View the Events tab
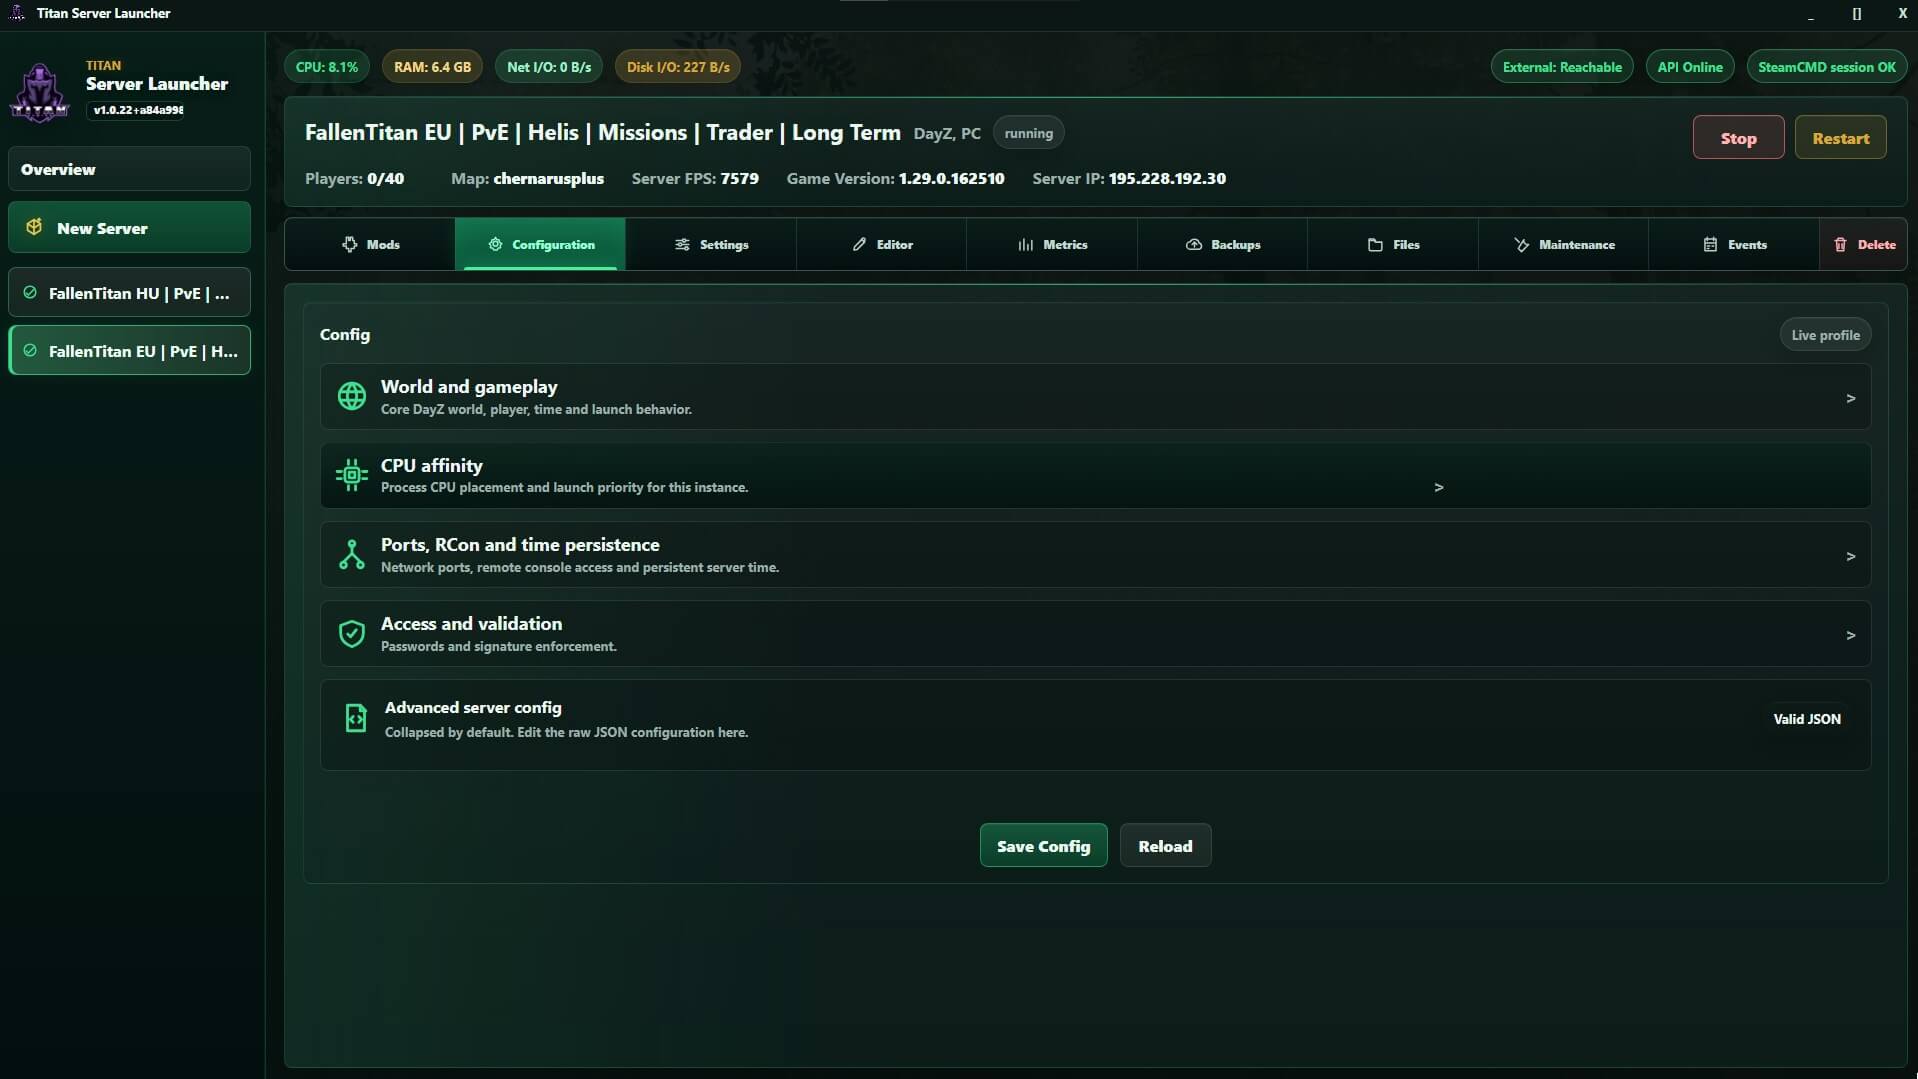 click(1734, 244)
